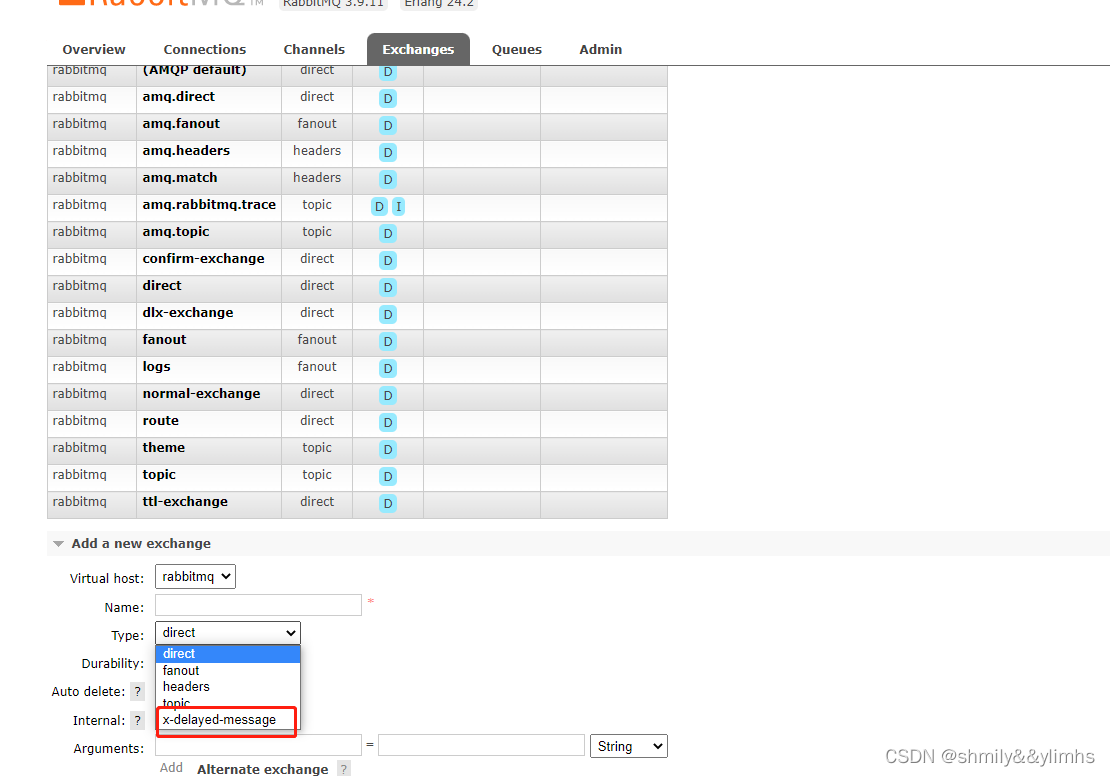The height and width of the screenshot is (776, 1110).
Task: Click the I internal badge for amq.rabbitmq.trace
Action: (399, 206)
